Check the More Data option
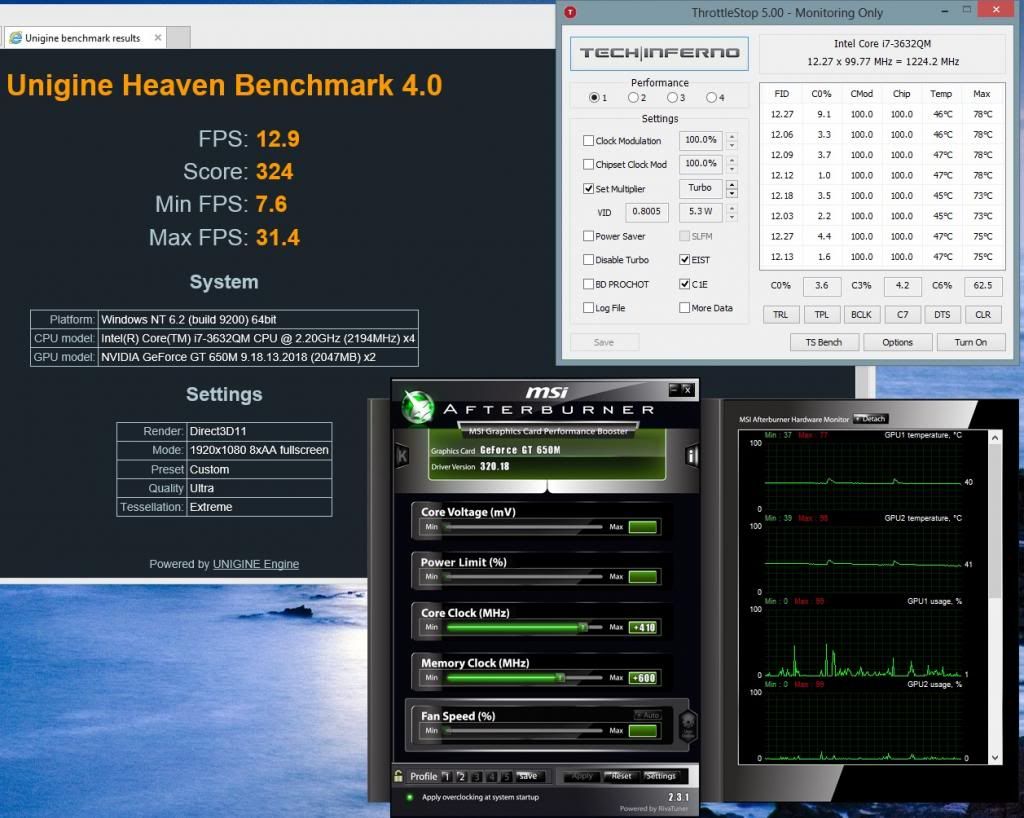 (684, 307)
